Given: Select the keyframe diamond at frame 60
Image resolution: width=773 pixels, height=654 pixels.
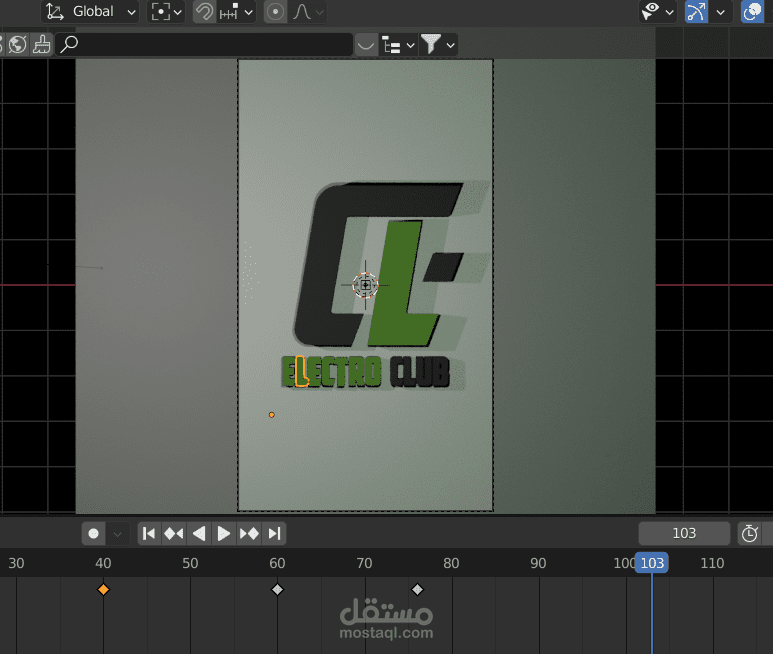Looking at the screenshot, I should [278, 589].
